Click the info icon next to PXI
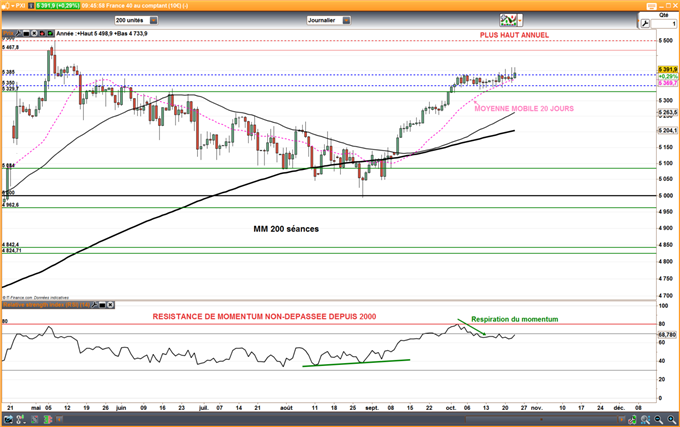 point(32,6)
